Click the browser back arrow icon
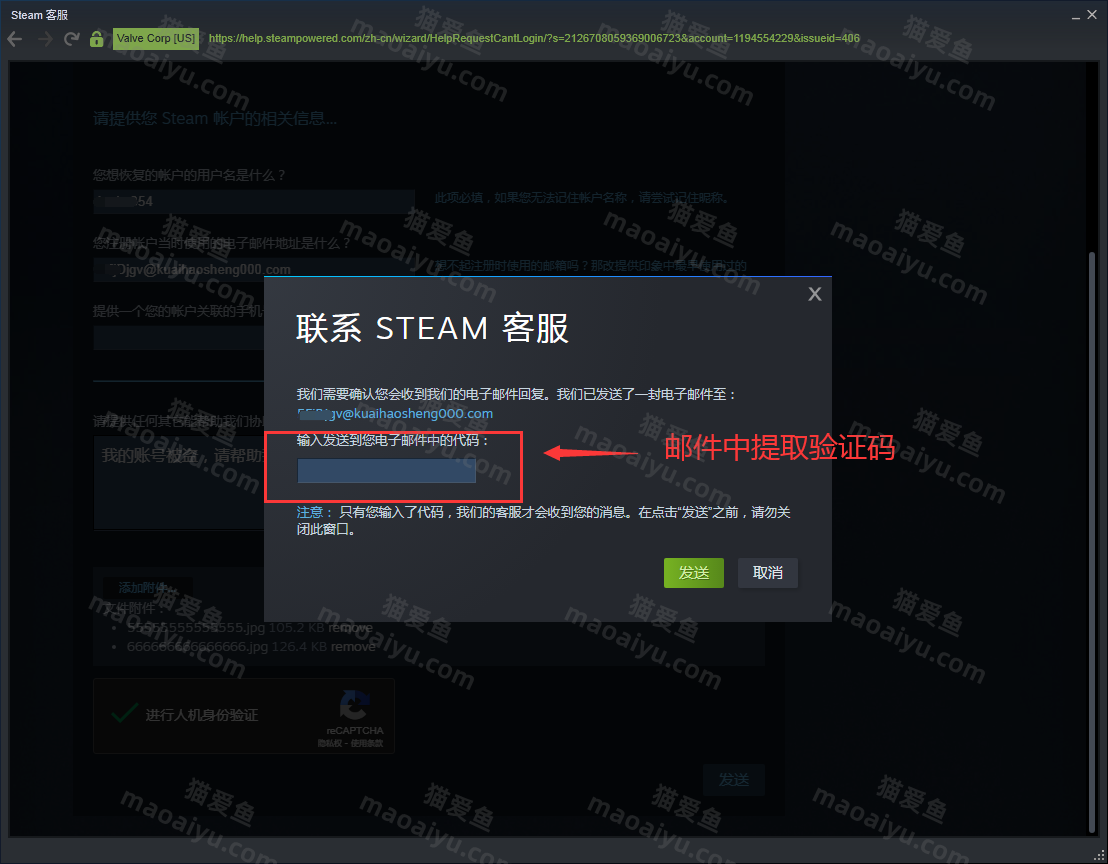 click(x=14, y=38)
